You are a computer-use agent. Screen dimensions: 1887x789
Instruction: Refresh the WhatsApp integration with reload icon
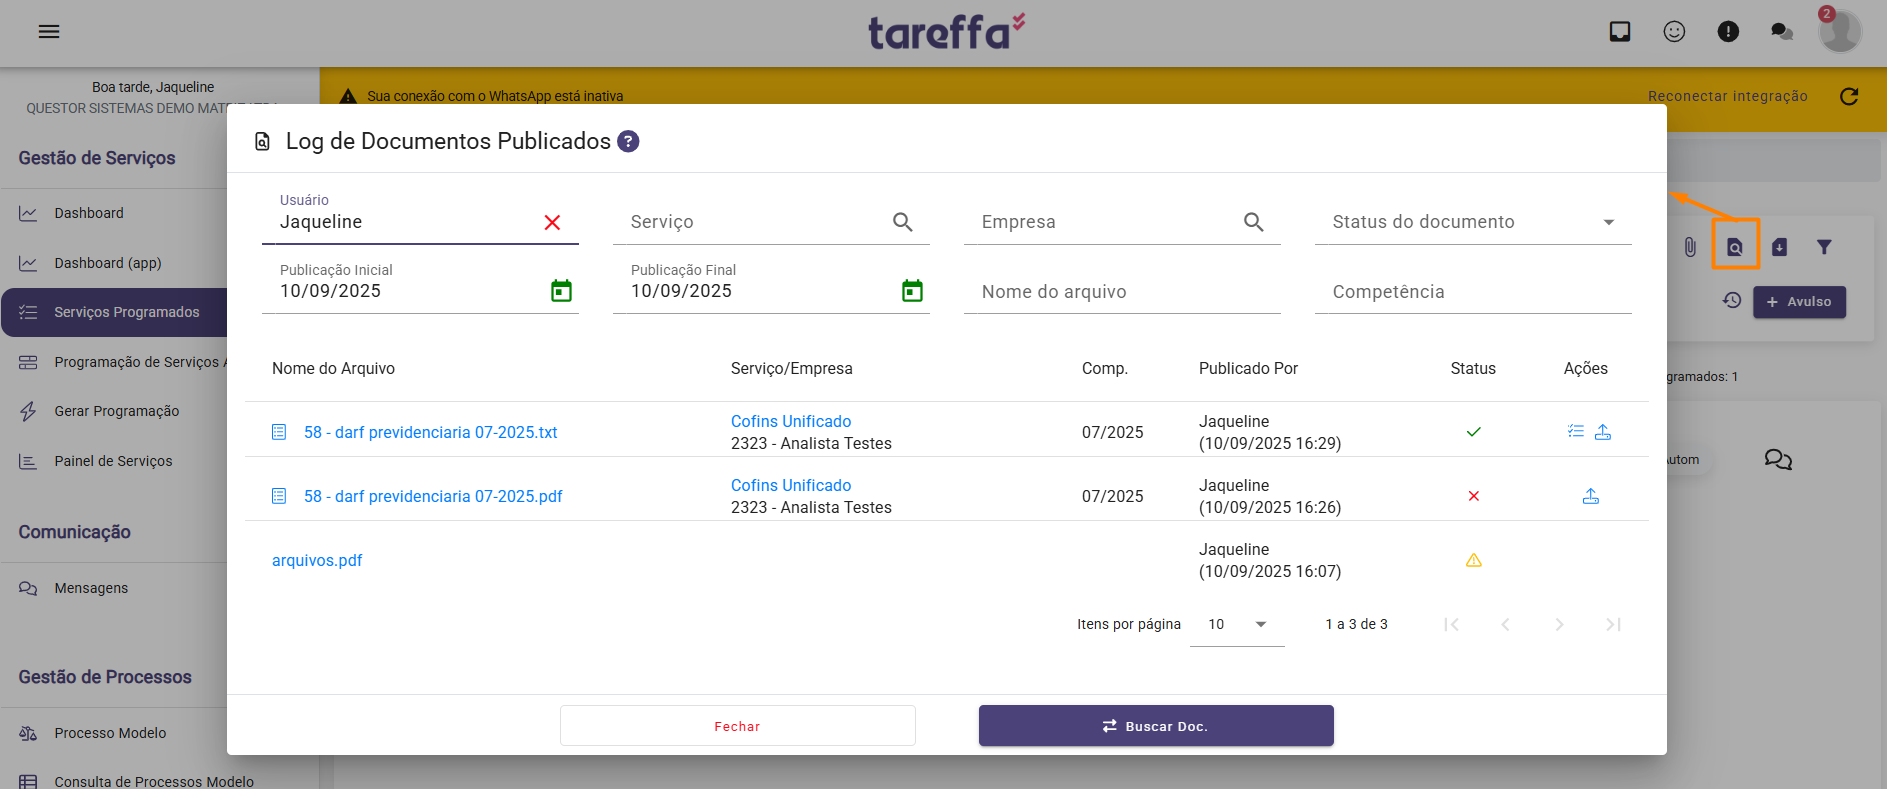pos(1849,96)
